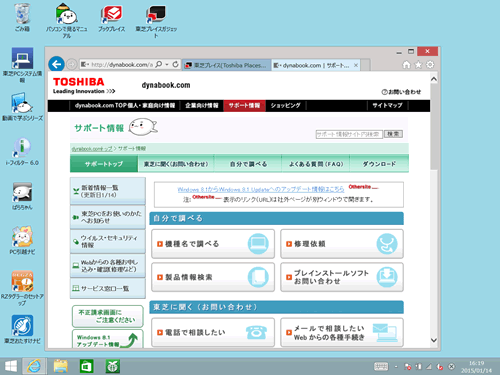
Task: Open the サイトマップ menu item
Action: tap(387, 106)
